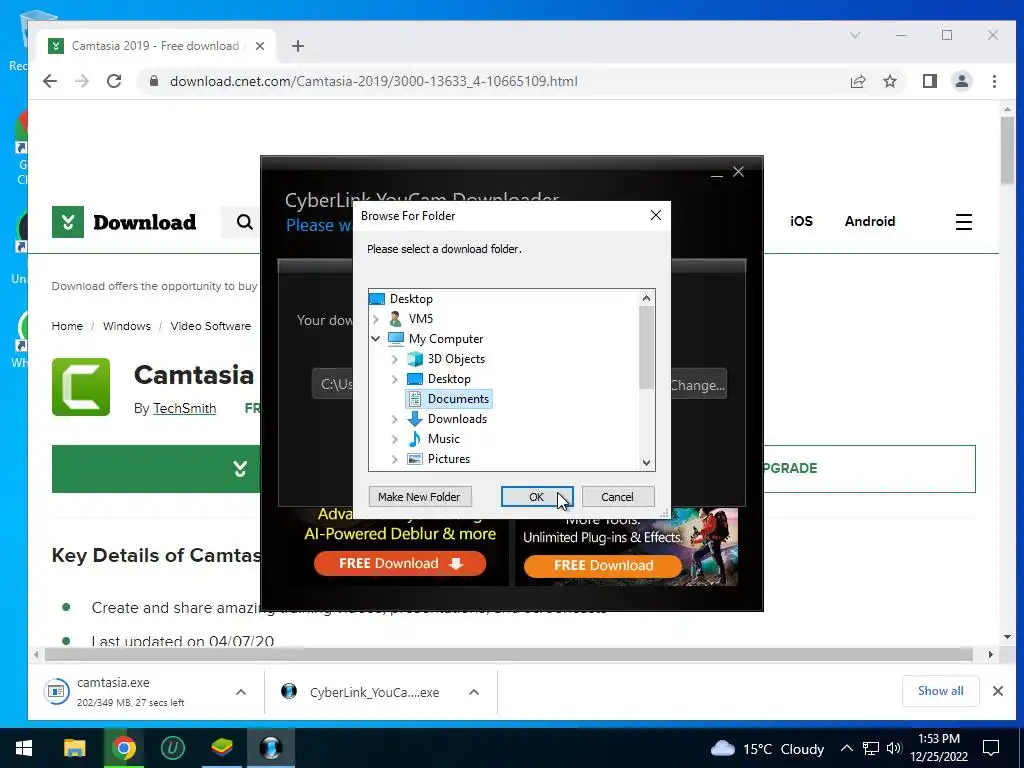
Task: Click the Camtasia green app logo
Action: (81, 387)
